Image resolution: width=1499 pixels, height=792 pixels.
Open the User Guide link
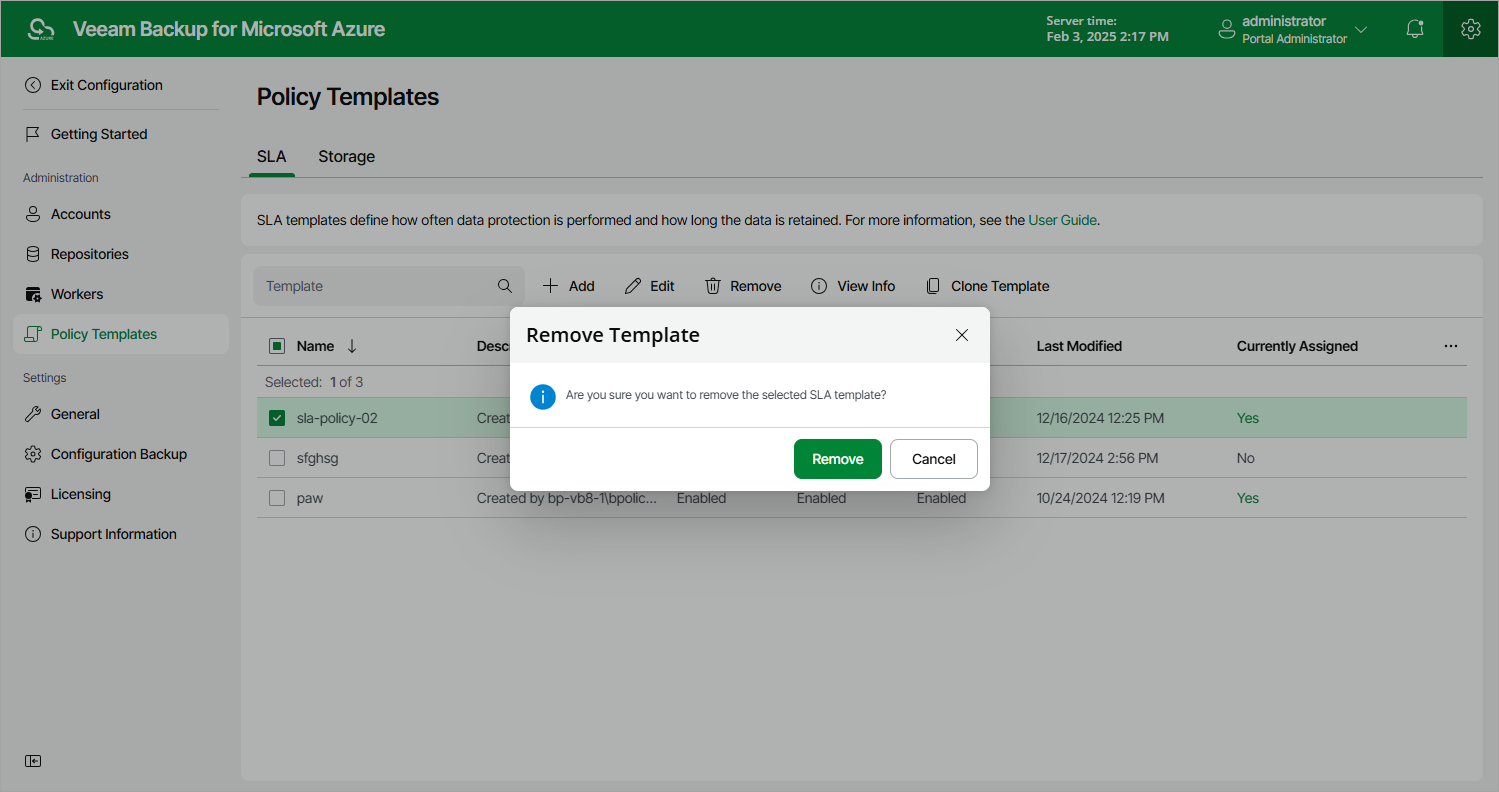pyautogui.click(x=1062, y=220)
